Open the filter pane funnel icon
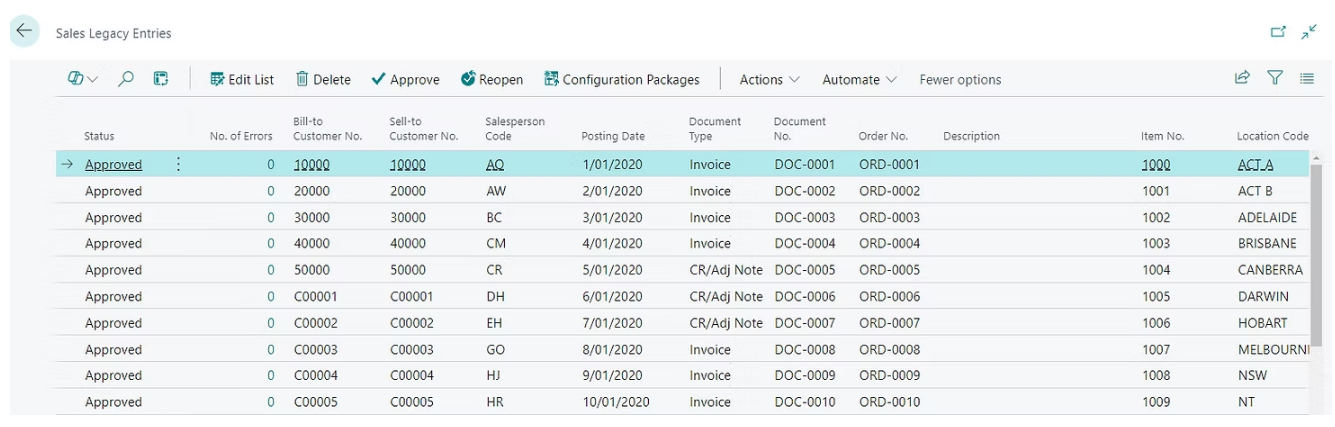The width and height of the screenshot is (1335, 427). 1275,78
